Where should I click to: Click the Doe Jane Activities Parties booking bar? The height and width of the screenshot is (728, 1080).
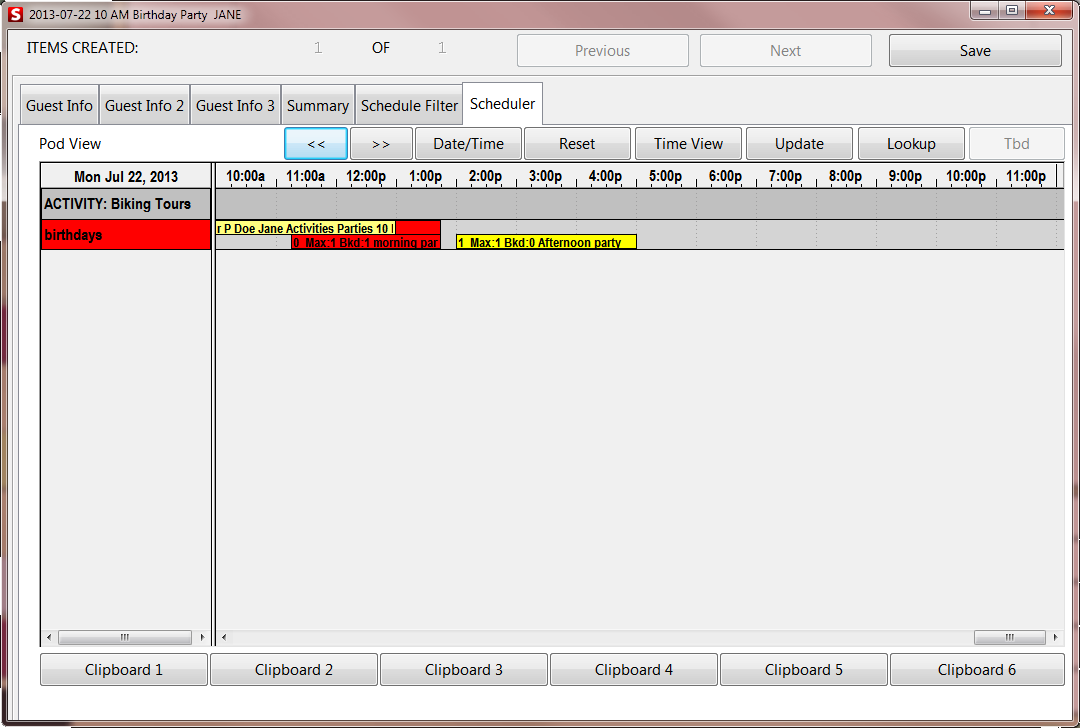(305, 228)
